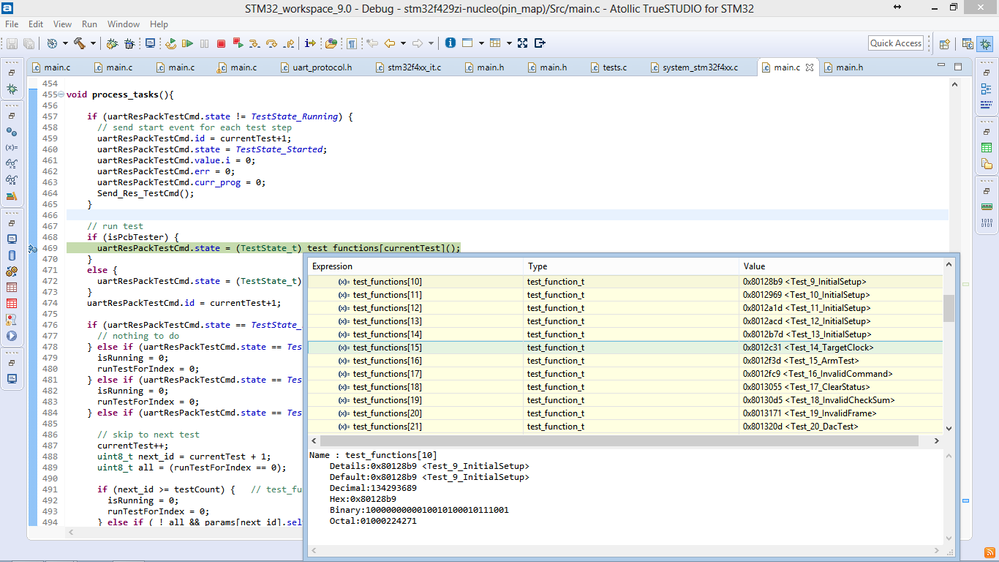This screenshot has width=999, height=562.
Task: Select the test_functions[10] row
Action: [625, 282]
